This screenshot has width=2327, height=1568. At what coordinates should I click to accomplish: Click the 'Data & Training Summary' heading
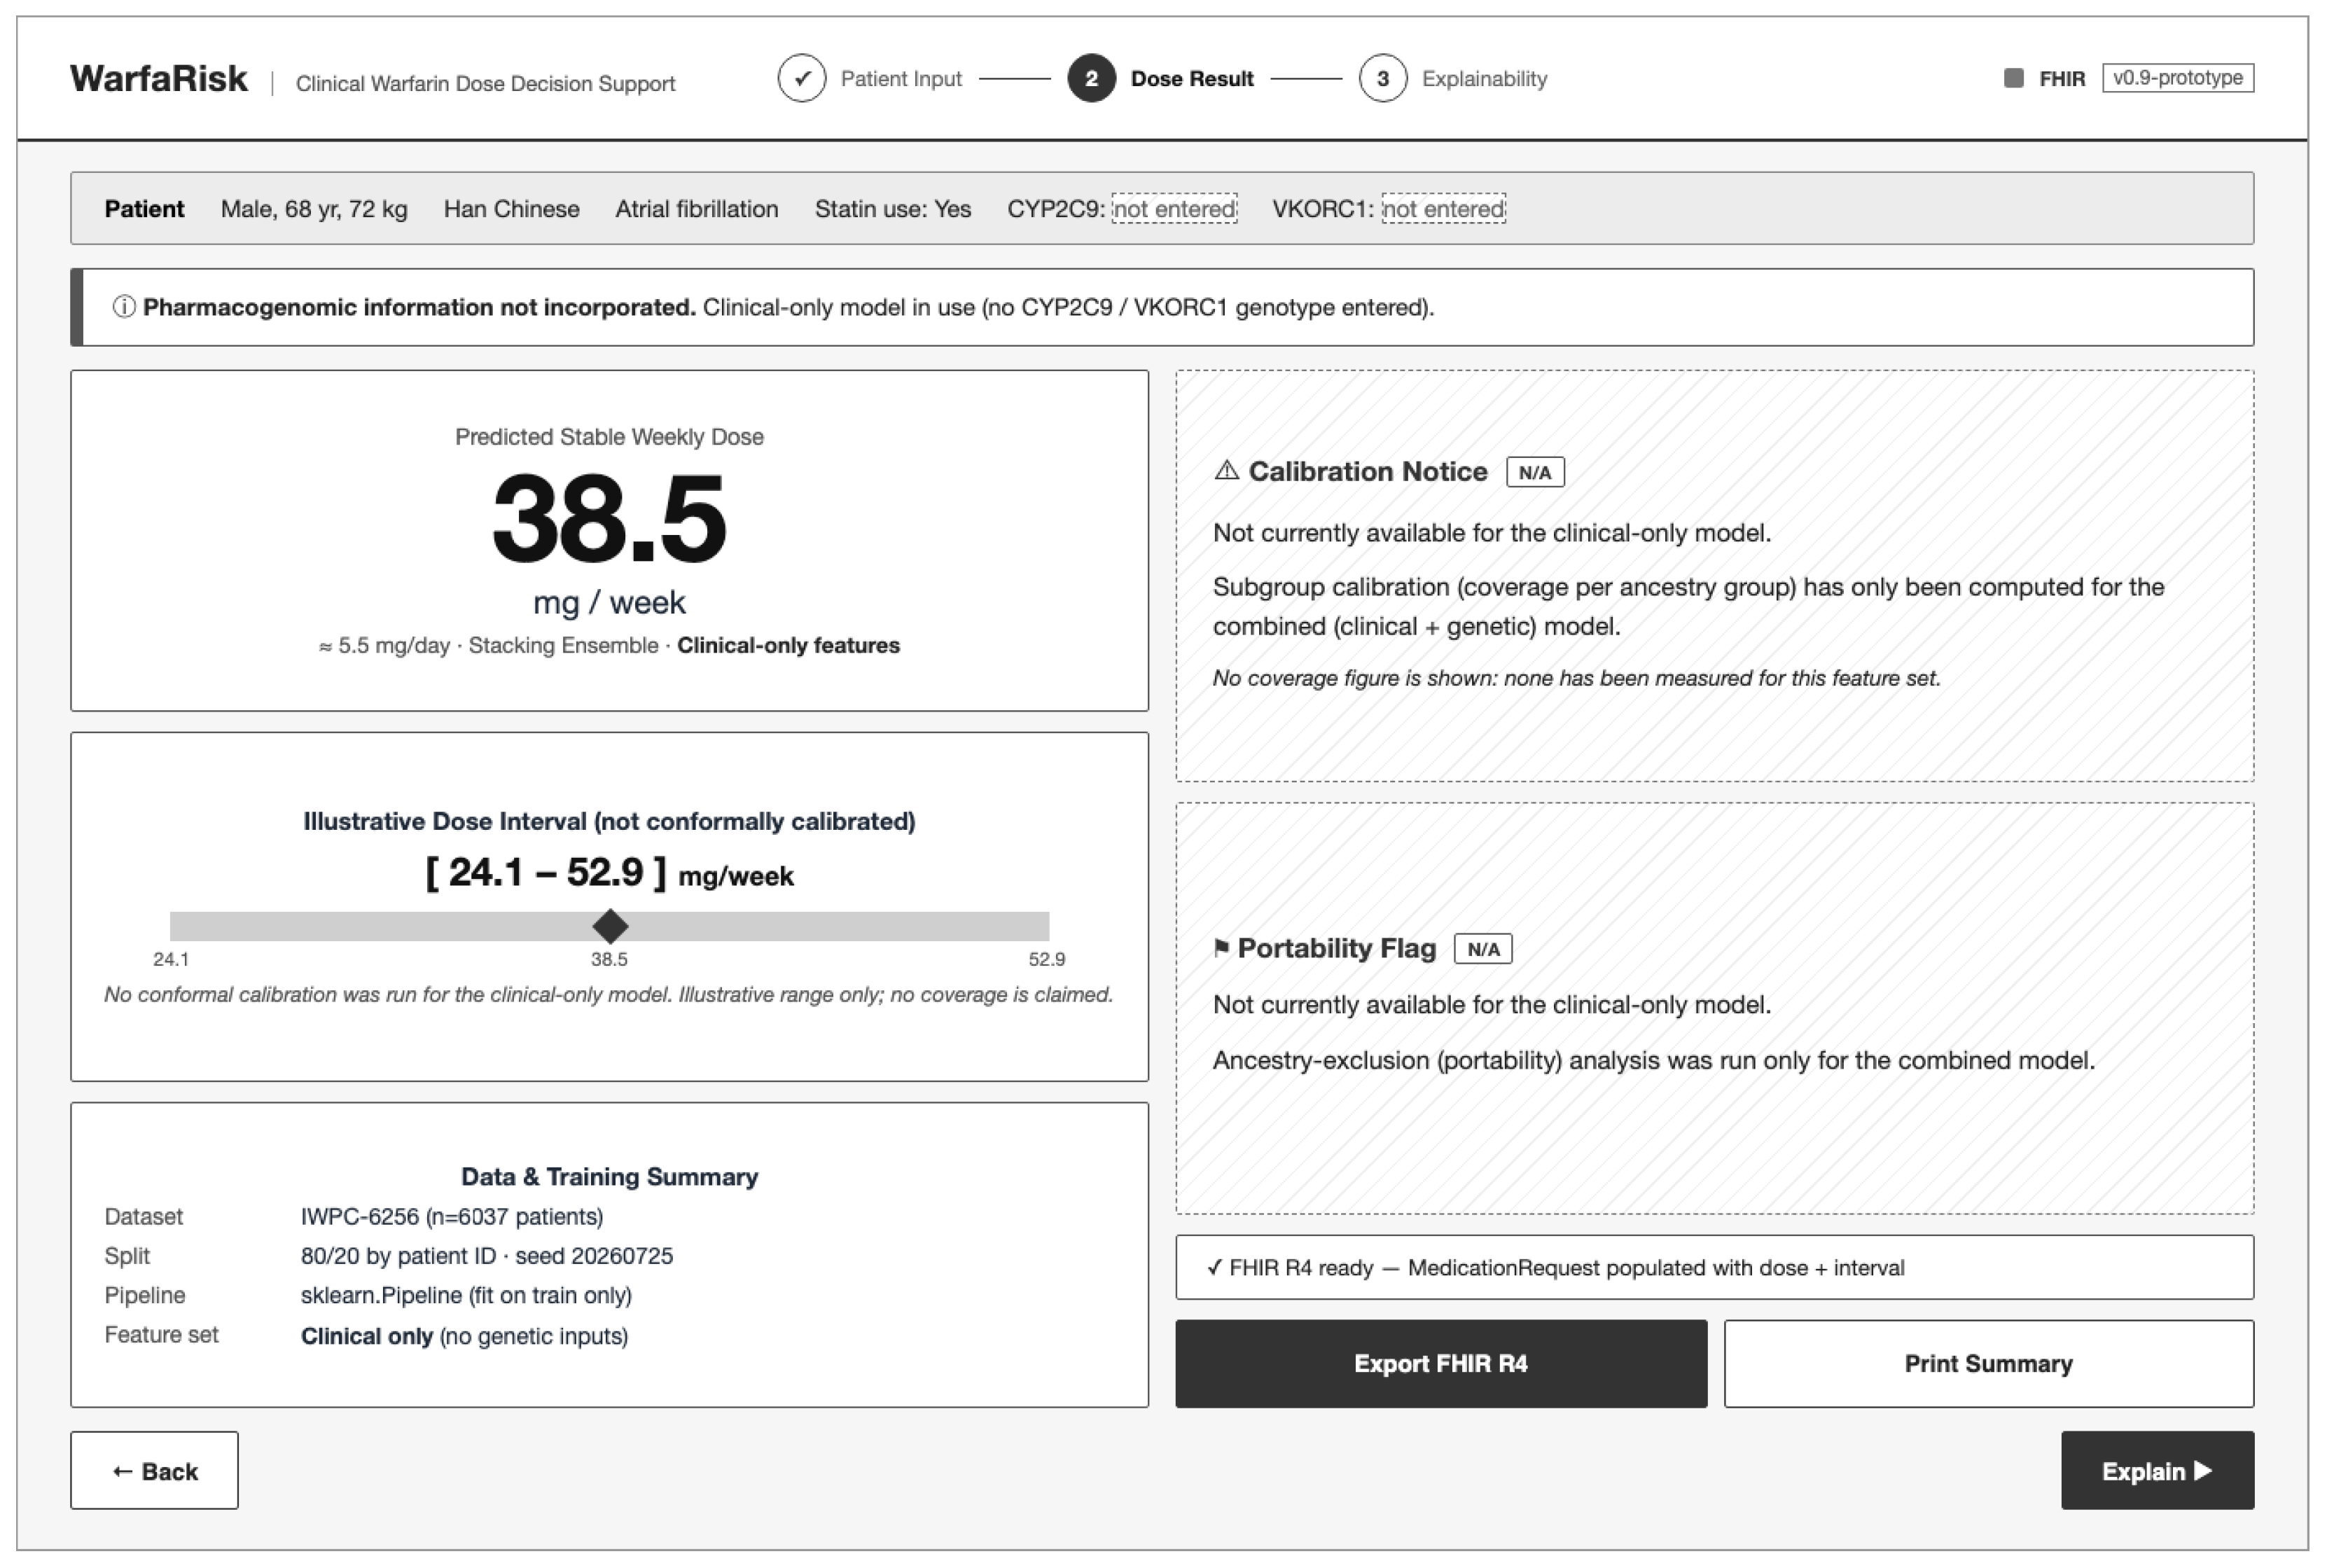[x=609, y=1176]
